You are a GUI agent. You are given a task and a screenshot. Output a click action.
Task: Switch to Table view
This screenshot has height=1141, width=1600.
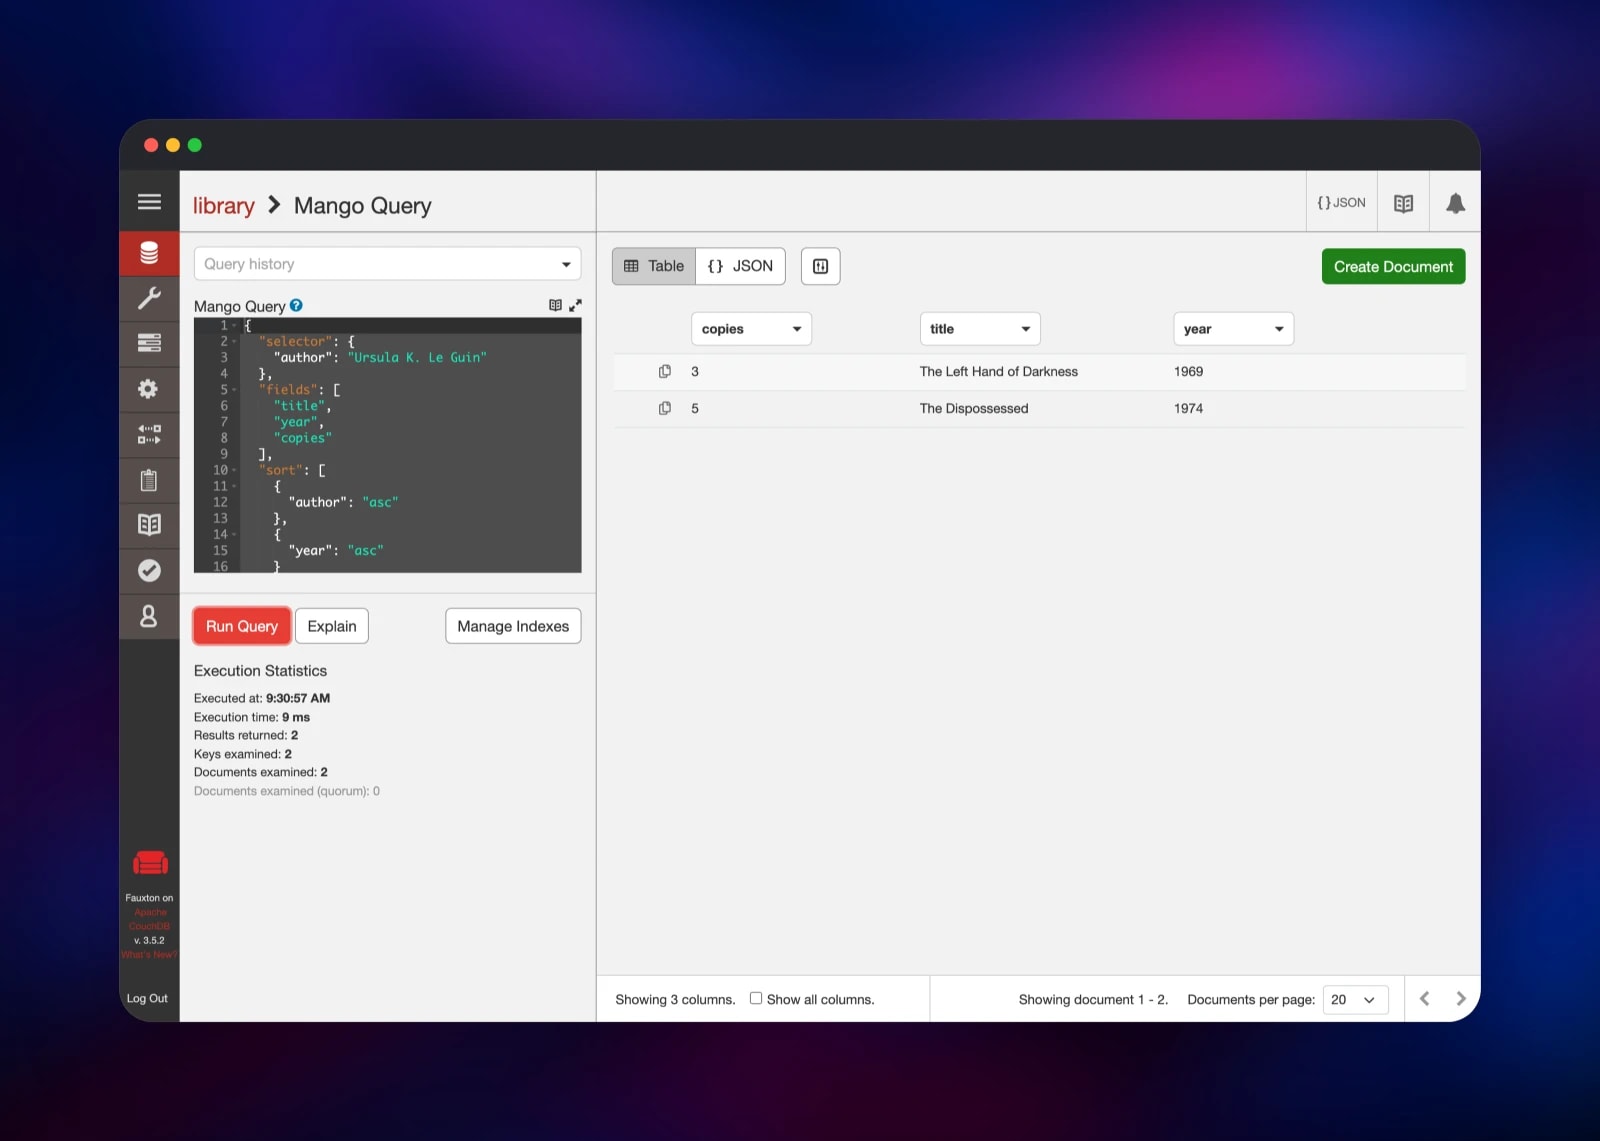pos(654,266)
